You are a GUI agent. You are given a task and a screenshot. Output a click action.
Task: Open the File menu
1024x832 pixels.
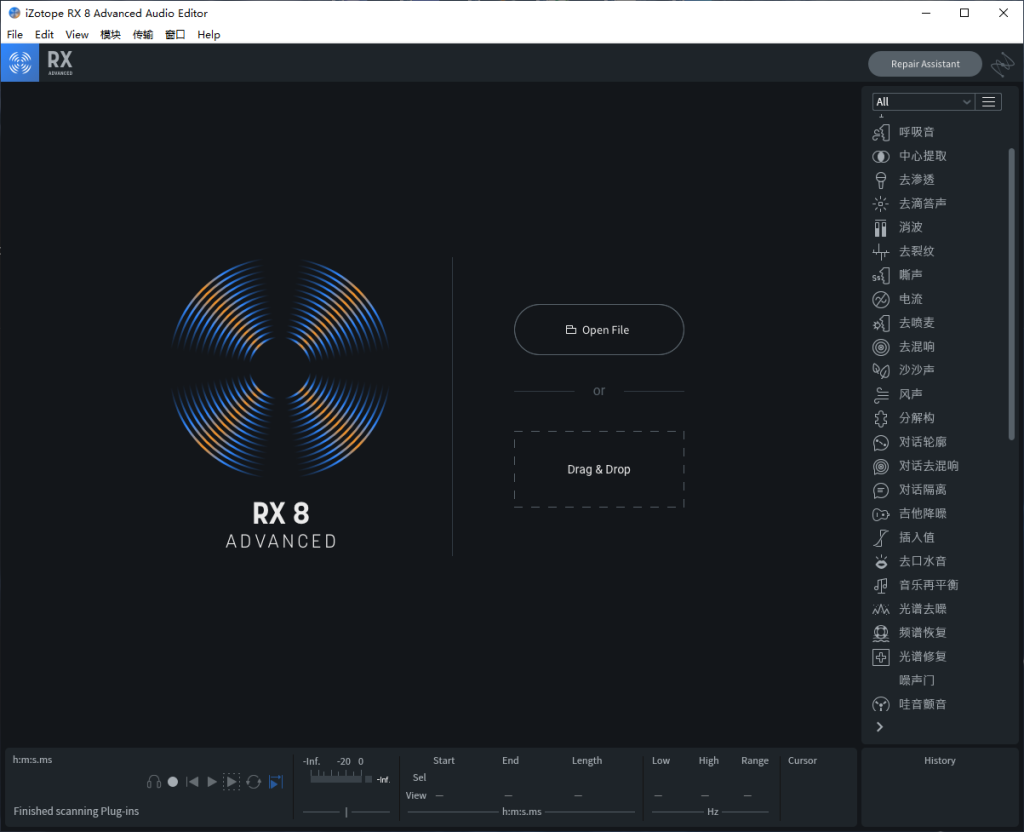point(14,35)
